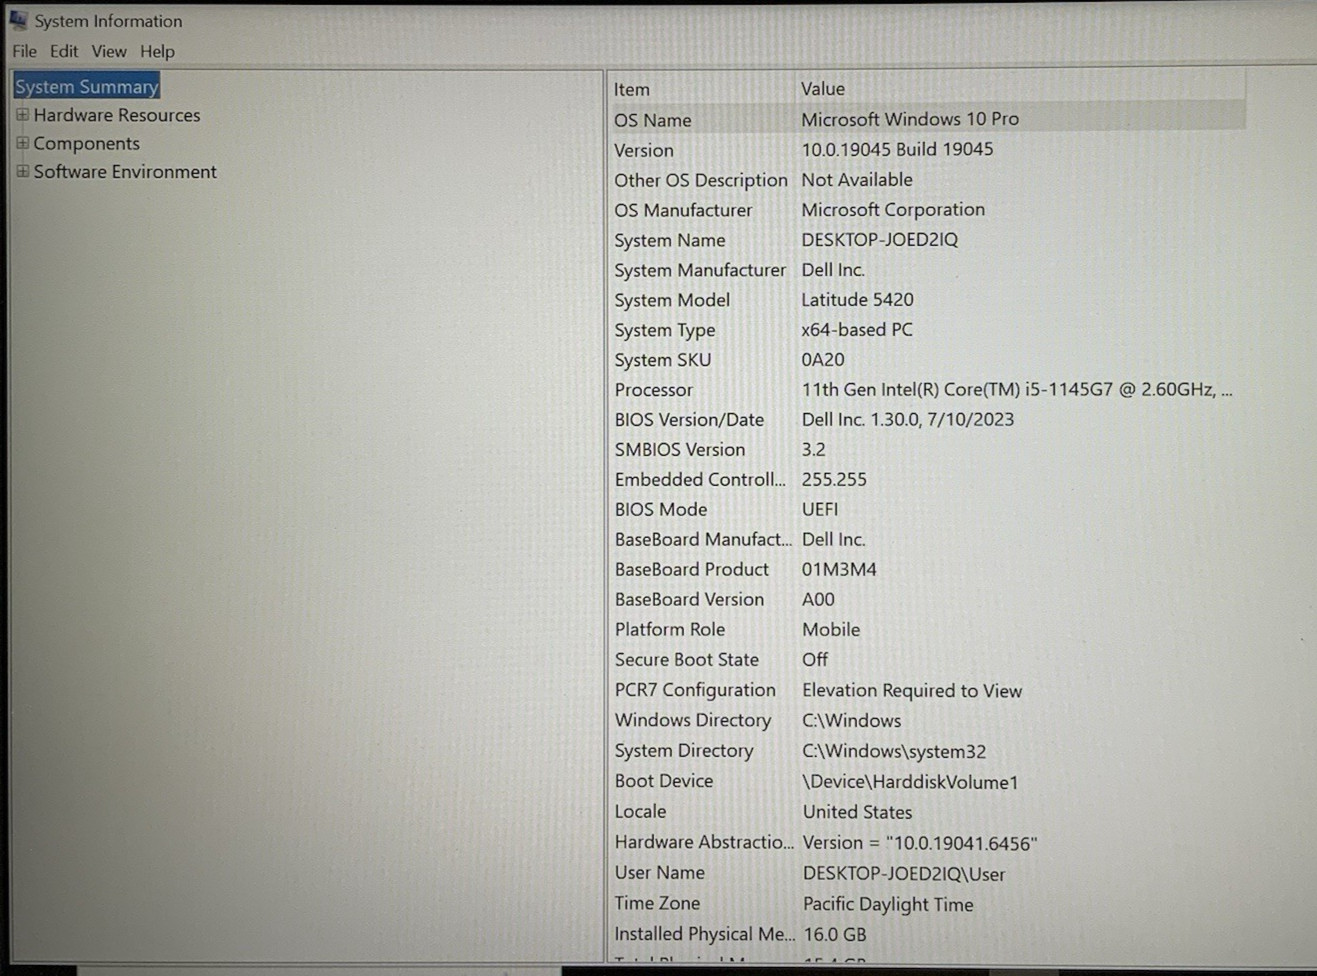The image size is (1317, 976).
Task: Click the value UEFI
Action: click(x=820, y=509)
